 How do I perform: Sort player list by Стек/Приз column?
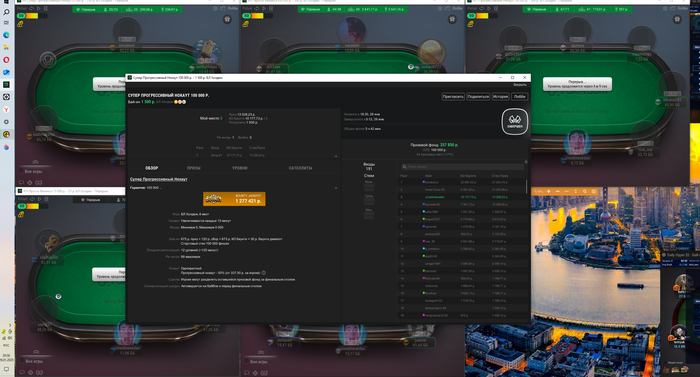coord(499,176)
